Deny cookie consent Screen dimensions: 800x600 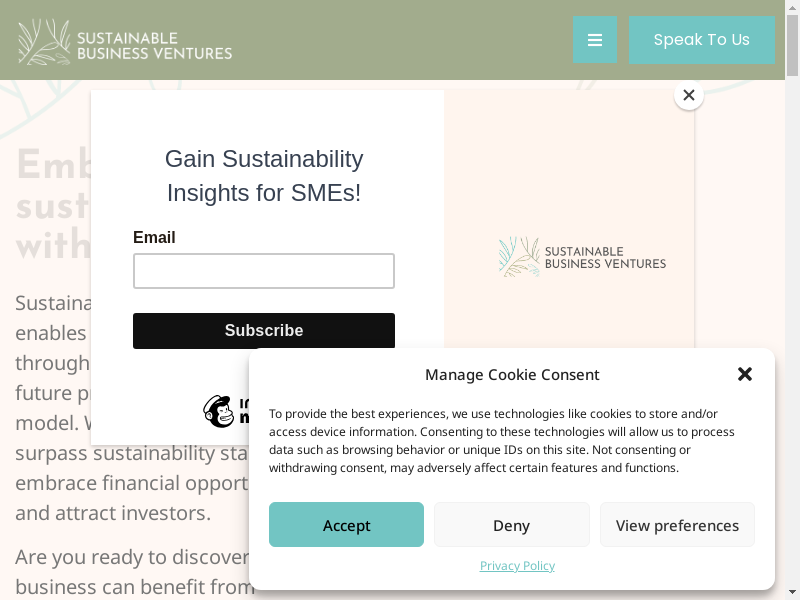[511, 525]
